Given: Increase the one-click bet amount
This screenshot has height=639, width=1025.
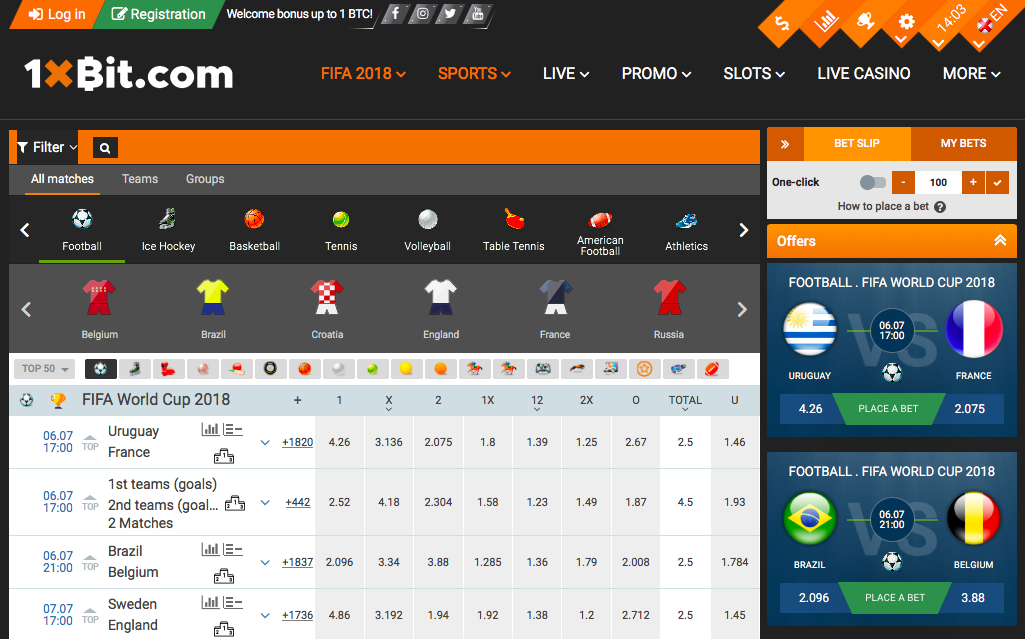Looking at the screenshot, I should click(x=973, y=182).
